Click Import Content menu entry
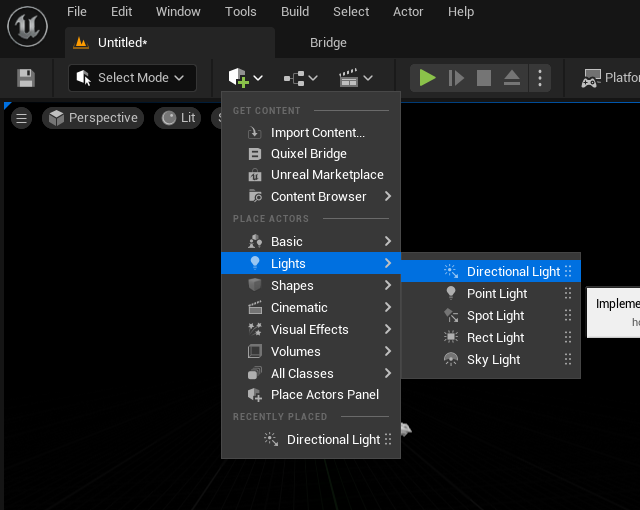Screen dimensions: 640x510 coord(317,133)
